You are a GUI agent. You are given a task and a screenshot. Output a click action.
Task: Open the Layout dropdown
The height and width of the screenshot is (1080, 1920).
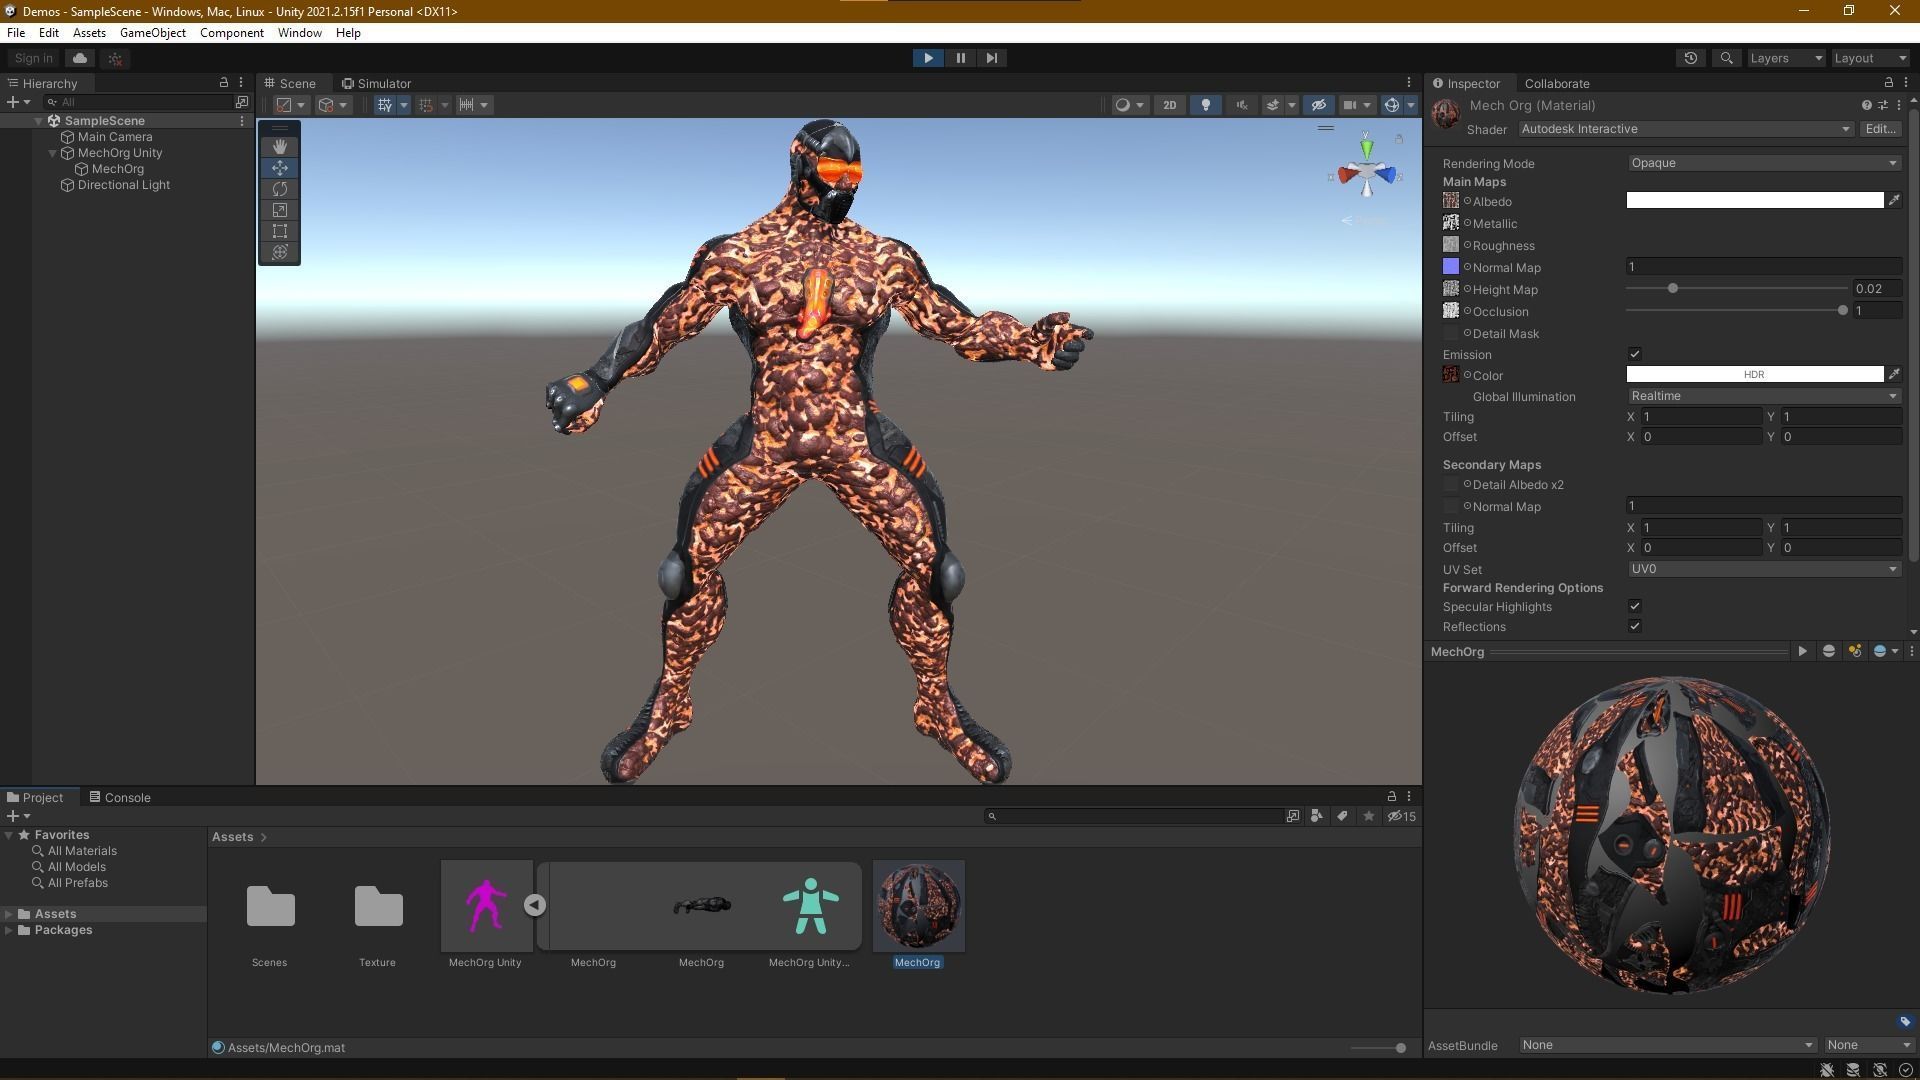[1869, 58]
